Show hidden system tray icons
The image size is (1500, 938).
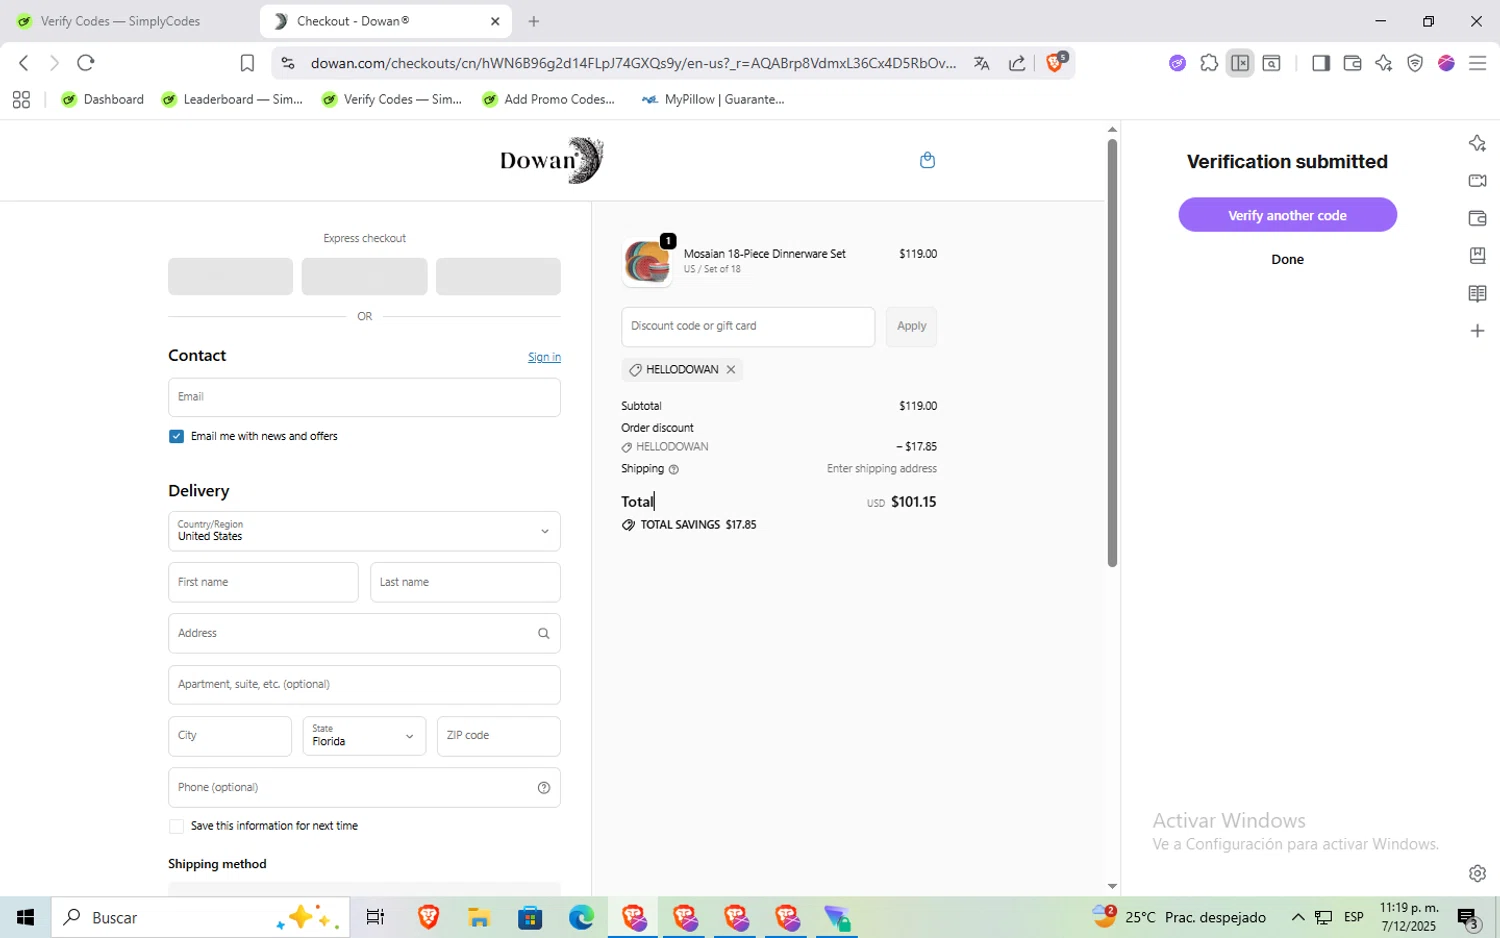coord(1298,917)
